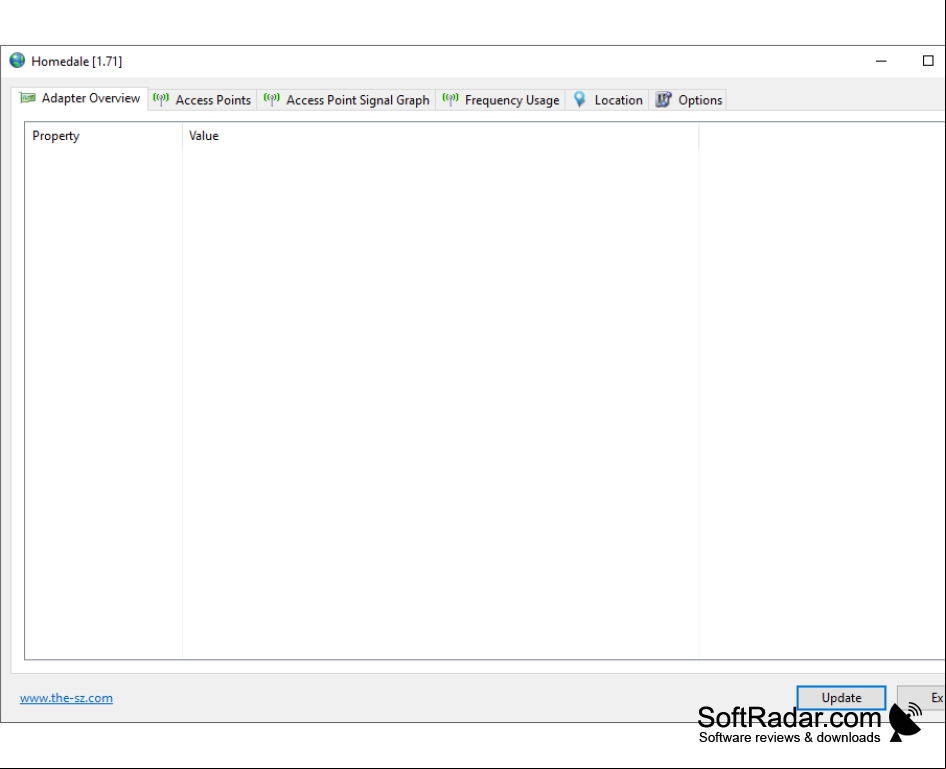Maximize the Homedale window
The height and width of the screenshot is (769, 946).
(x=928, y=61)
